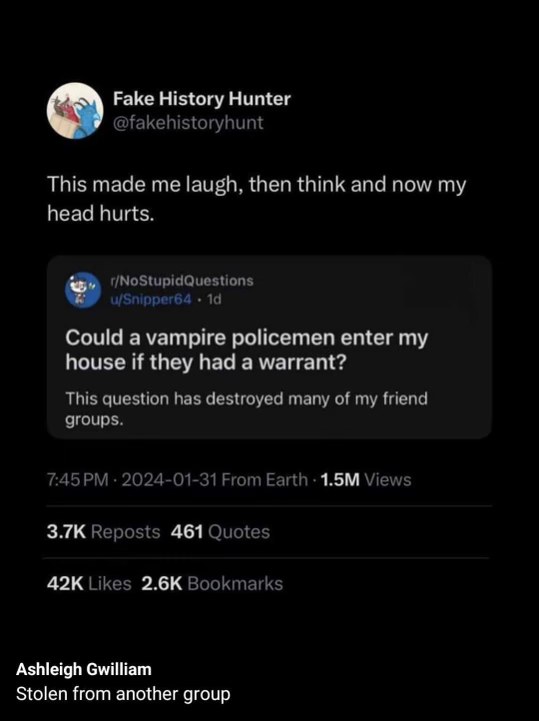Click the 2024-01-31 From Earth date

[x=214, y=480]
